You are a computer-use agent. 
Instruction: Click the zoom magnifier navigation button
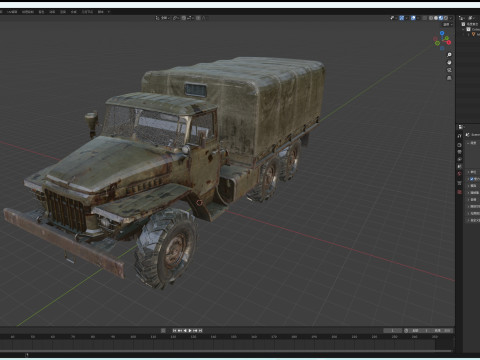(449, 54)
